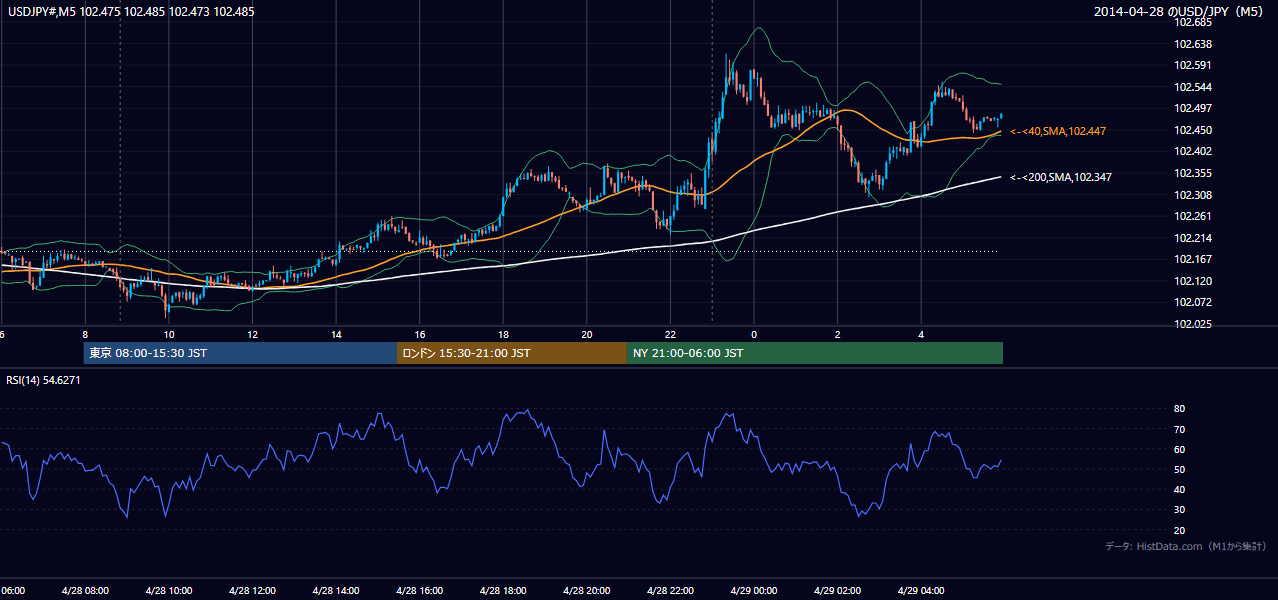
Task: Click the RSI scale value 70
Action: tap(1179, 429)
